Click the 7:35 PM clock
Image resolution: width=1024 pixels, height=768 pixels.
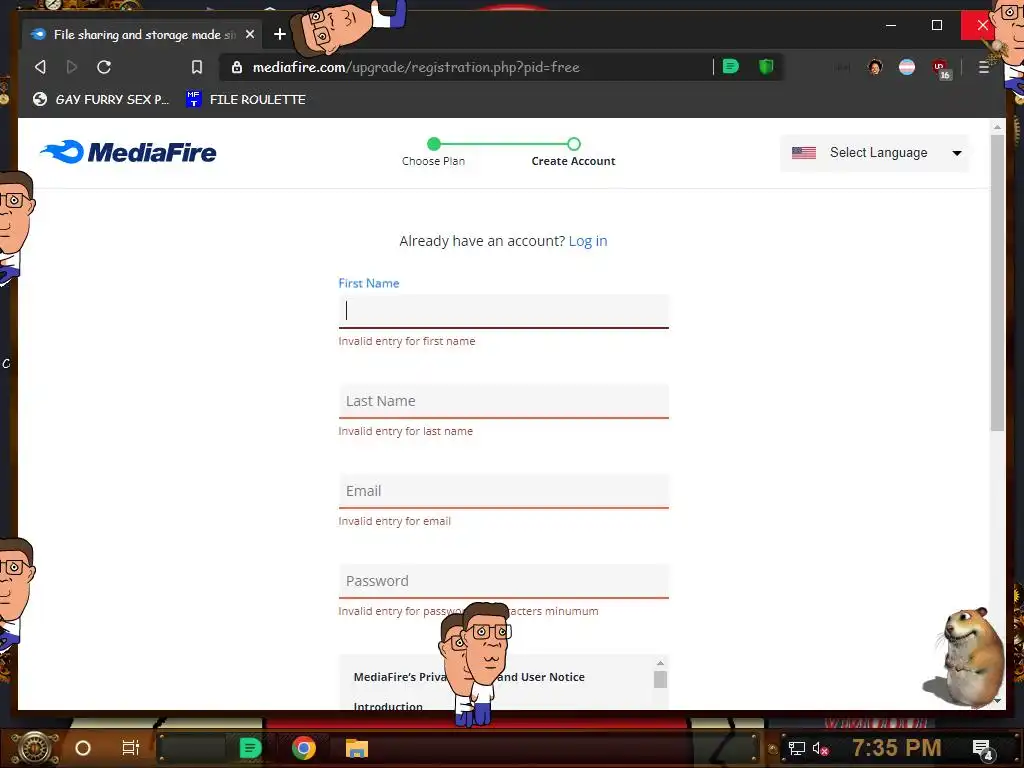pos(897,748)
